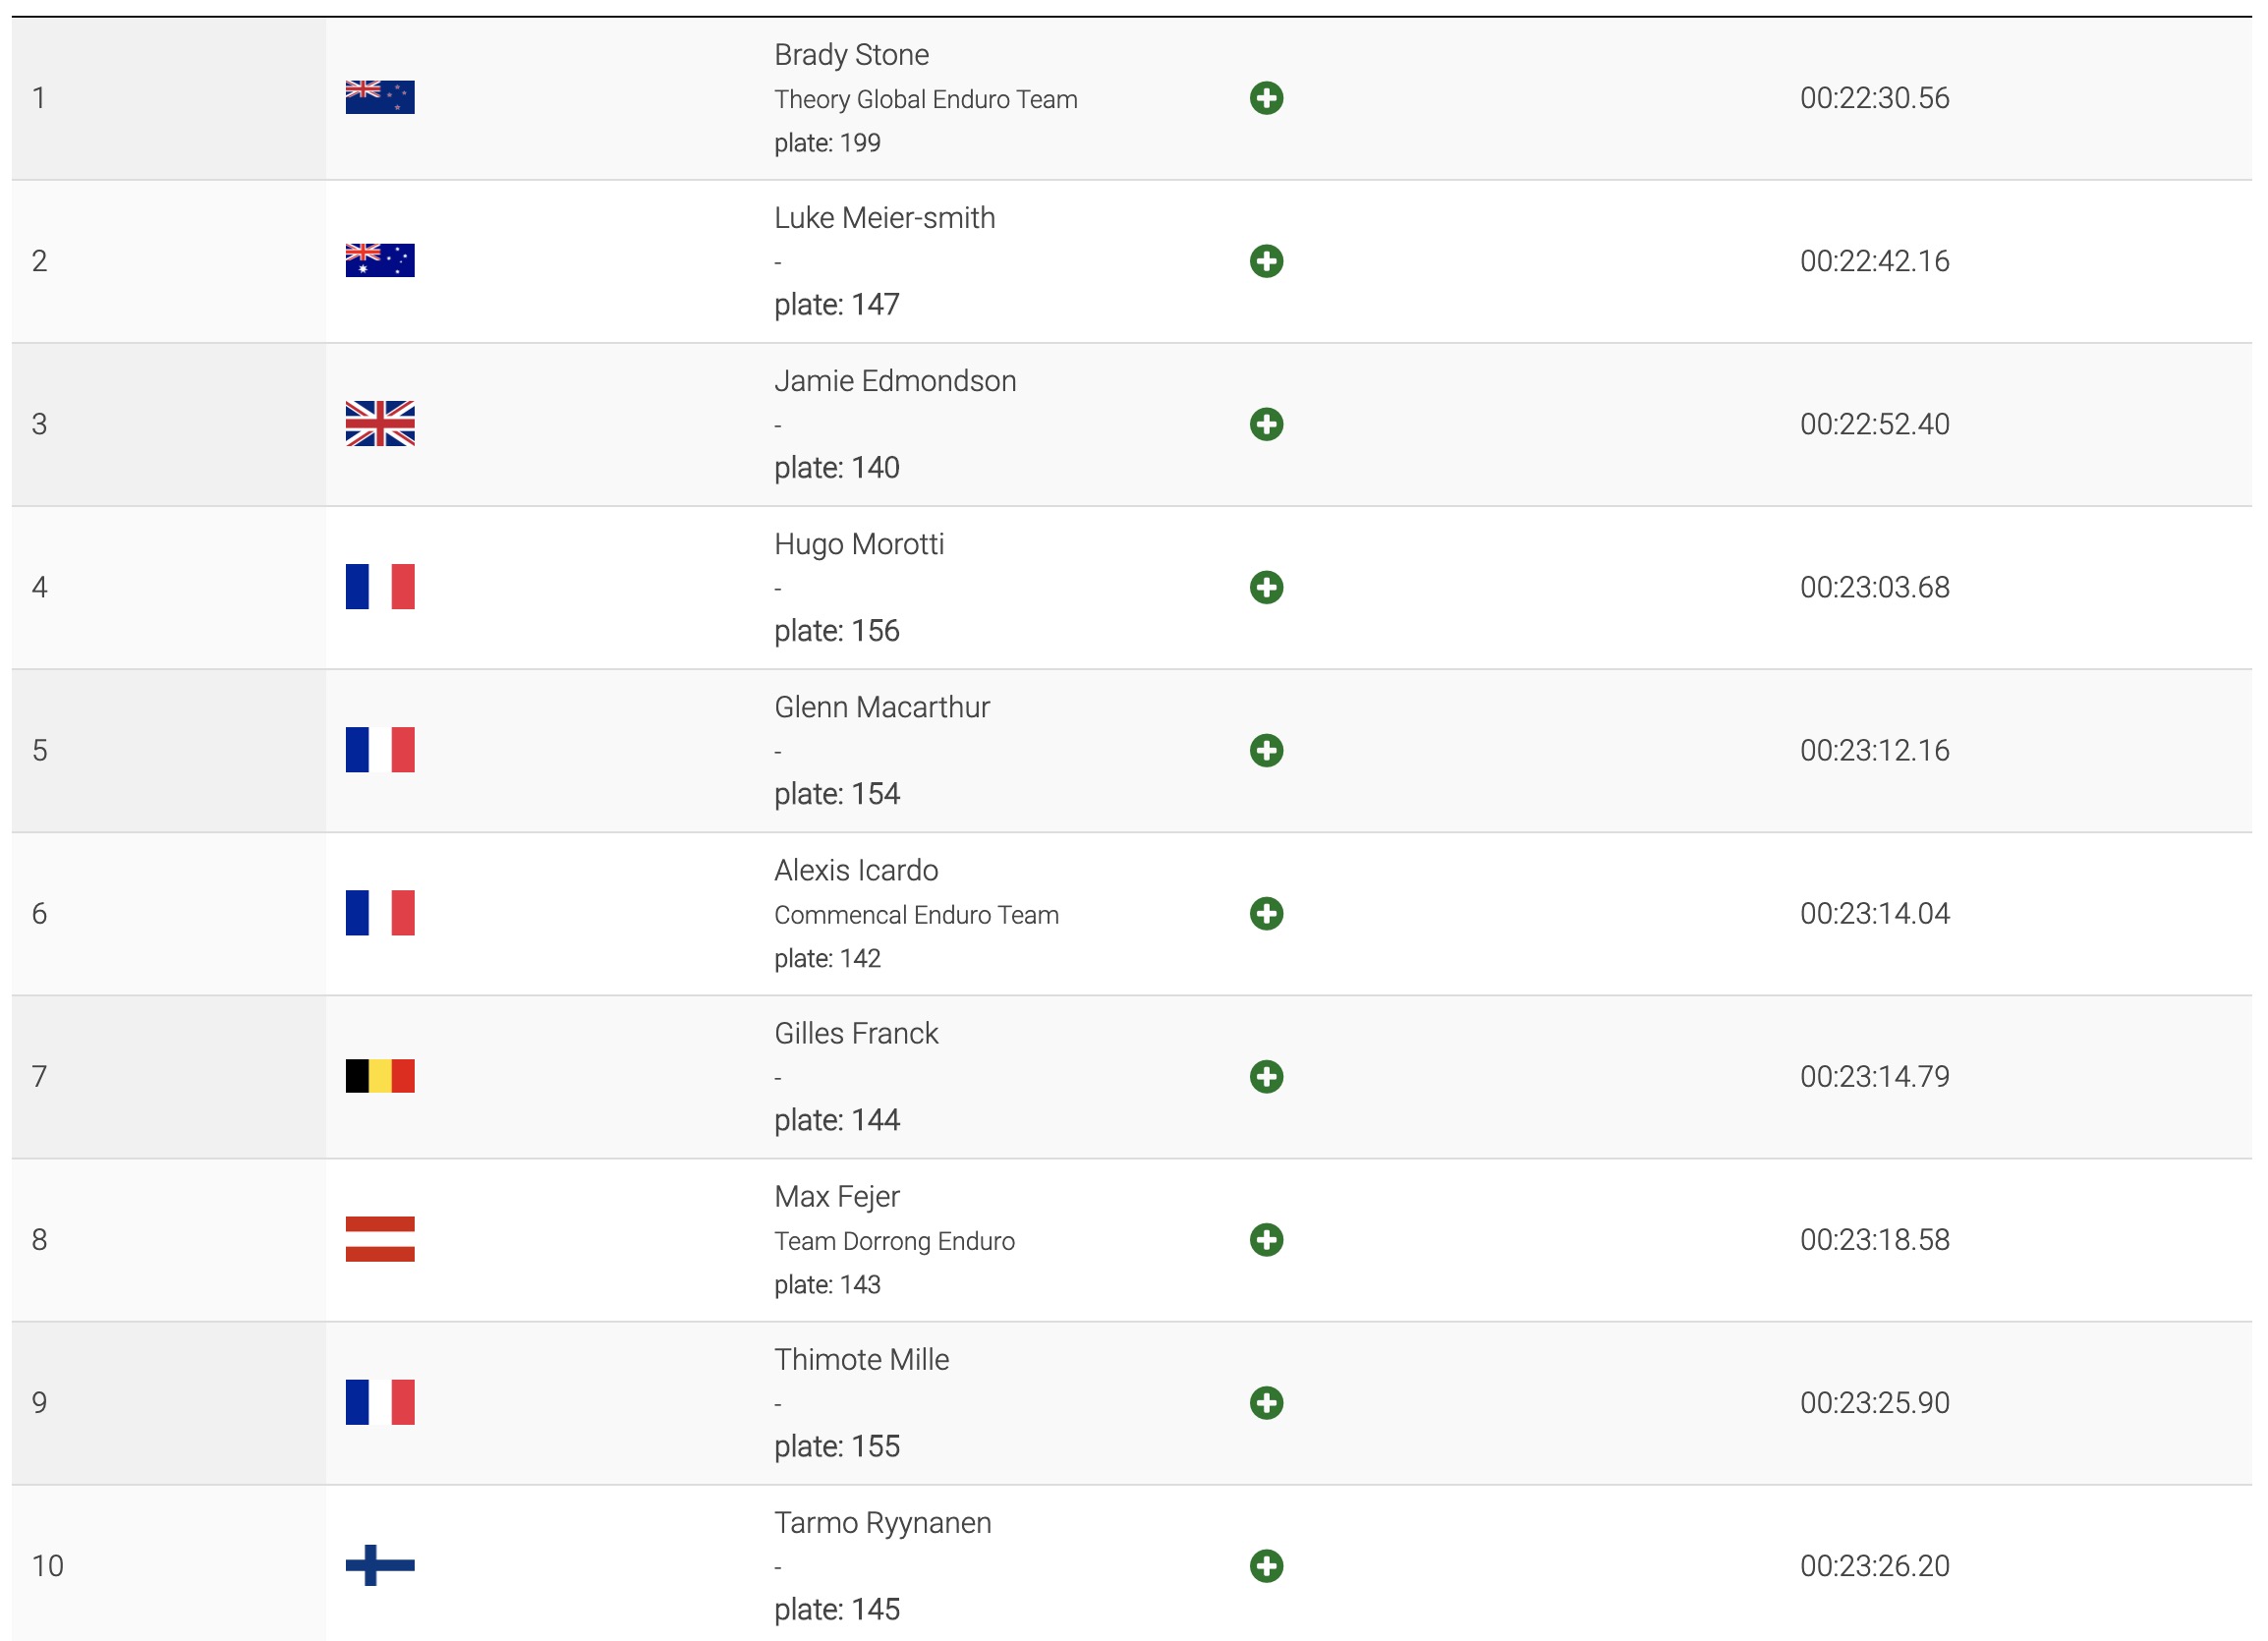Click the green plus beside Luke Meier-smith
This screenshot has height=1641, width=2268.
(1266, 261)
